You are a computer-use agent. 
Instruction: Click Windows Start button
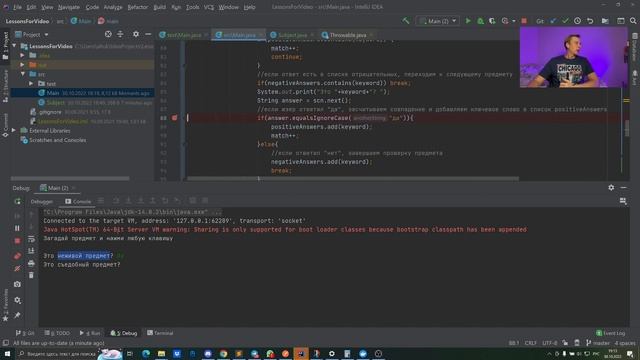[7, 353]
